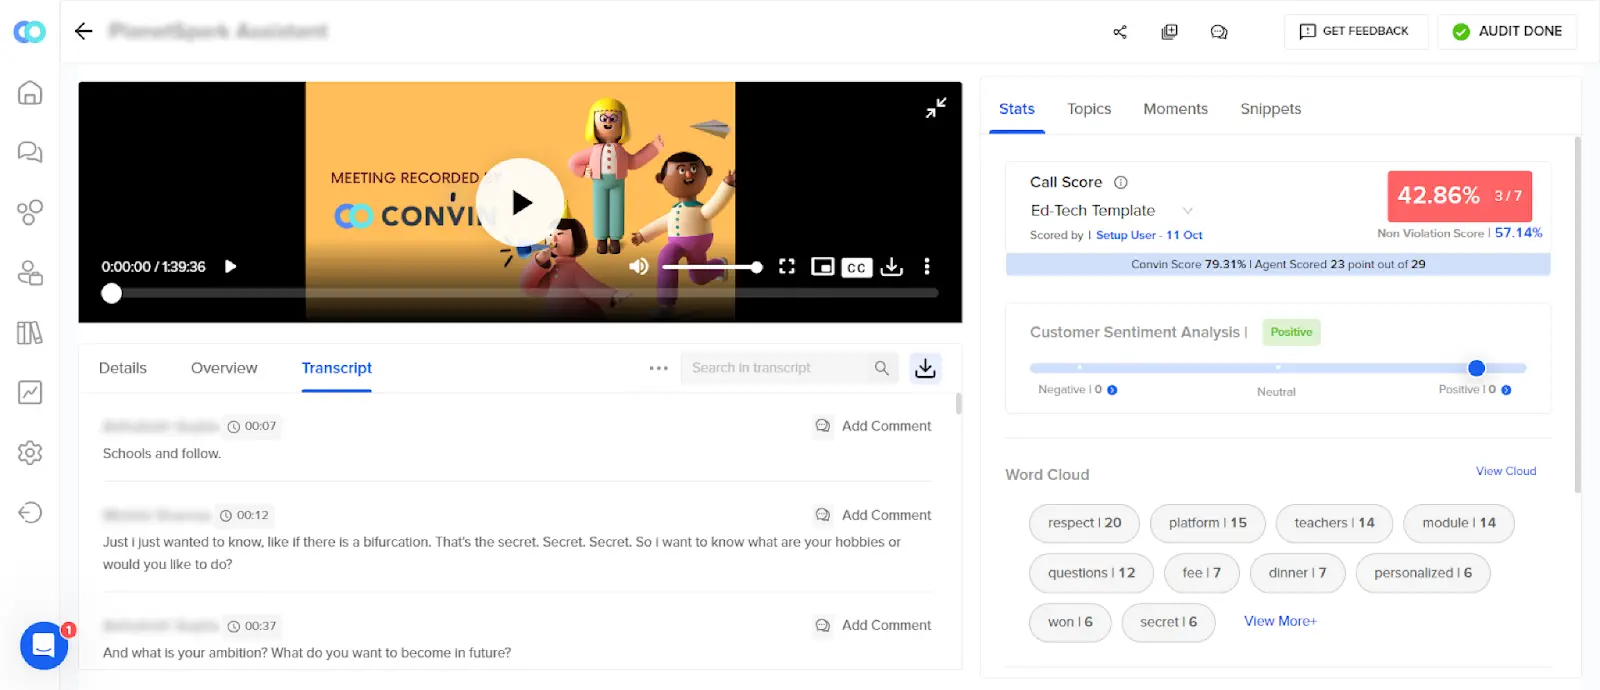Click the Negative info icon
Image resolution: width=1600 pixels, height=690 pixels.
(1112, 390)
